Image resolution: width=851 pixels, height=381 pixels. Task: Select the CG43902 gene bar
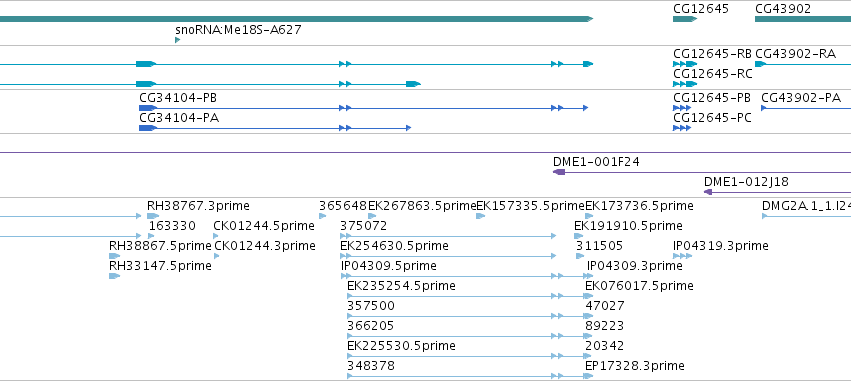click(803, 19)
